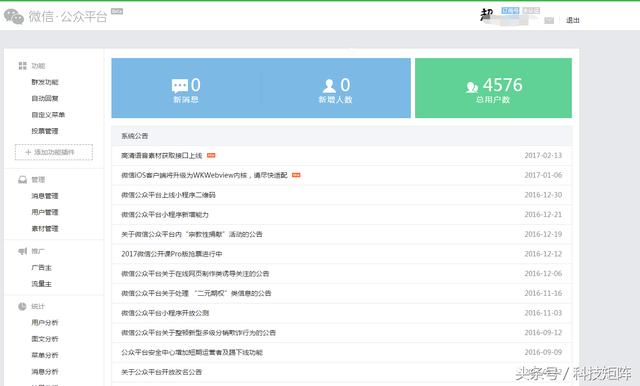Click the 退出 logout link
This screenshot has height=386, width=640.
click(x=573, y=20)
